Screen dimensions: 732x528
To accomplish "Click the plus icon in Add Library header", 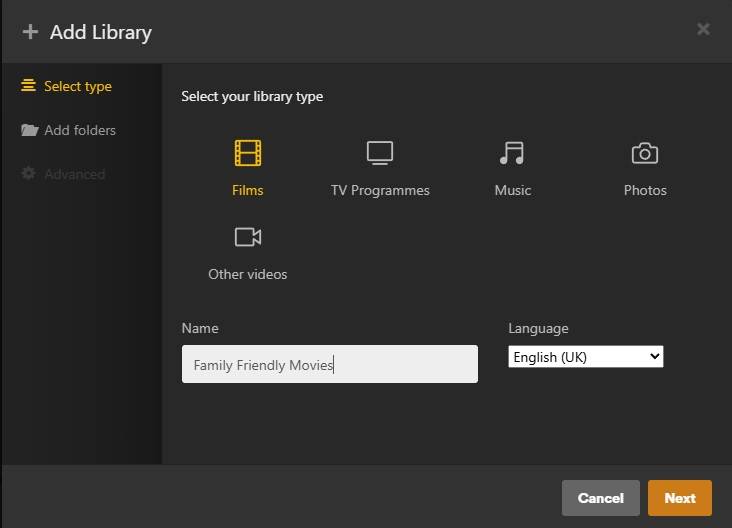I will pyautogui.click(x=30, y=32).
